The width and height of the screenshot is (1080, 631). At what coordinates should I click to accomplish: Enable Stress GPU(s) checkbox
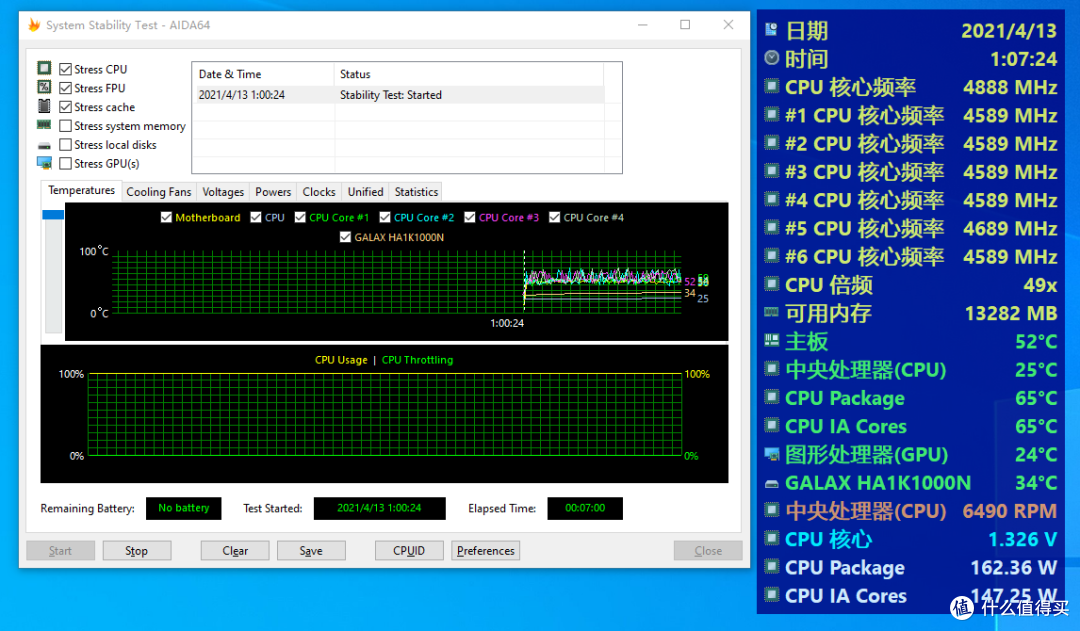65,163
